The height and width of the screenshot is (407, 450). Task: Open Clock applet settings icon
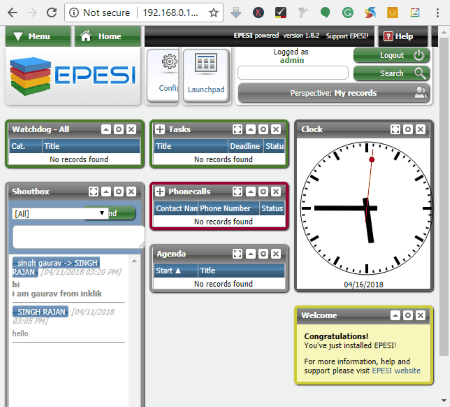coord(408,129)
